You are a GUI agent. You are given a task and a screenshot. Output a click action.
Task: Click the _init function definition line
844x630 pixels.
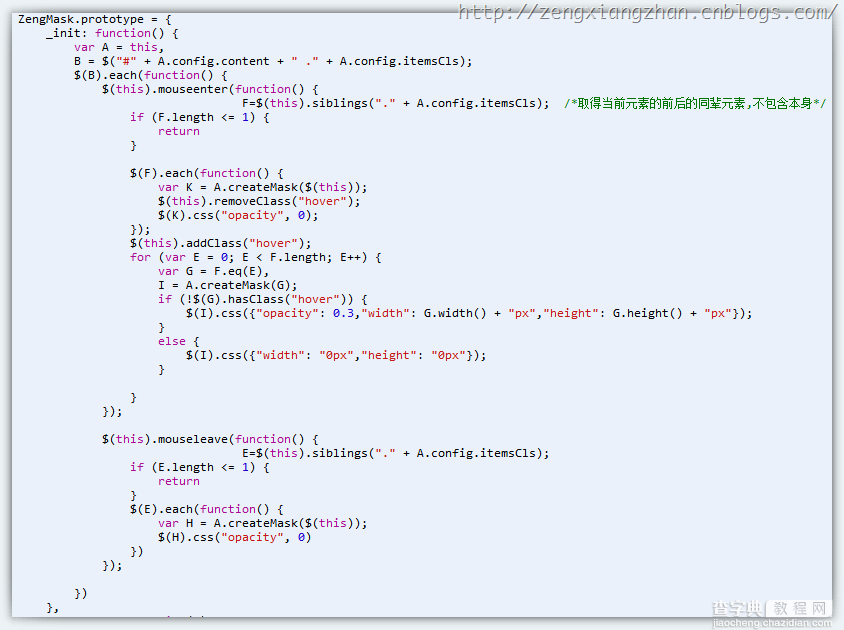(x=112, y=33)
